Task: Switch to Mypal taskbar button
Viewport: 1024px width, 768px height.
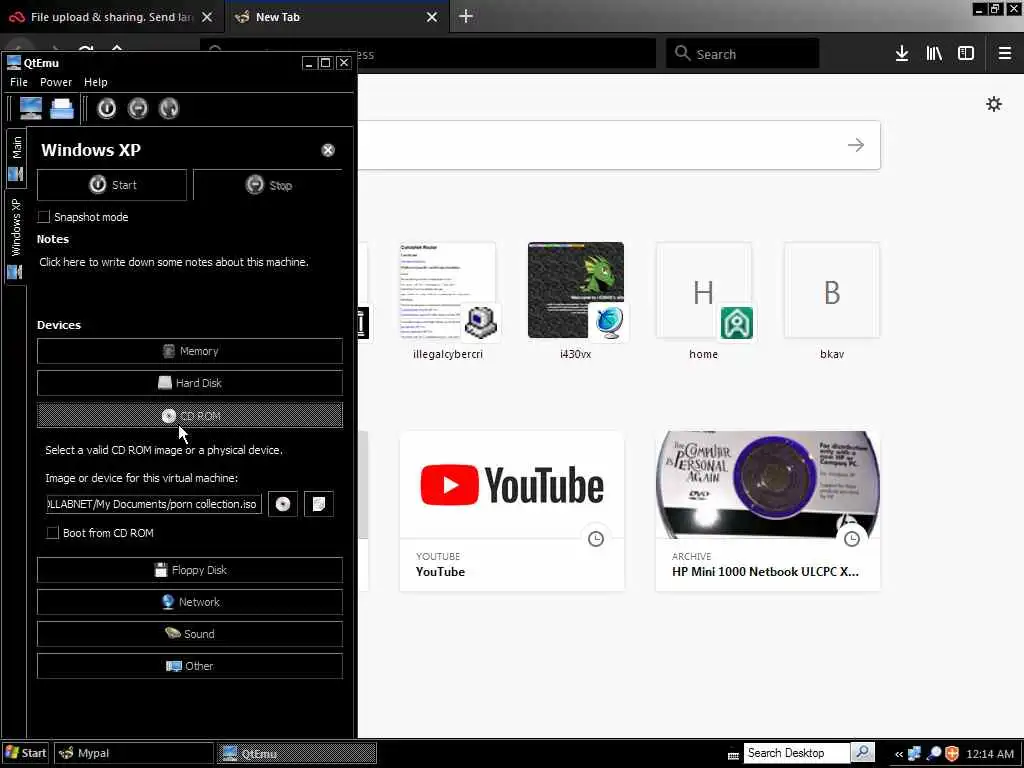Action: coord(133,753)
